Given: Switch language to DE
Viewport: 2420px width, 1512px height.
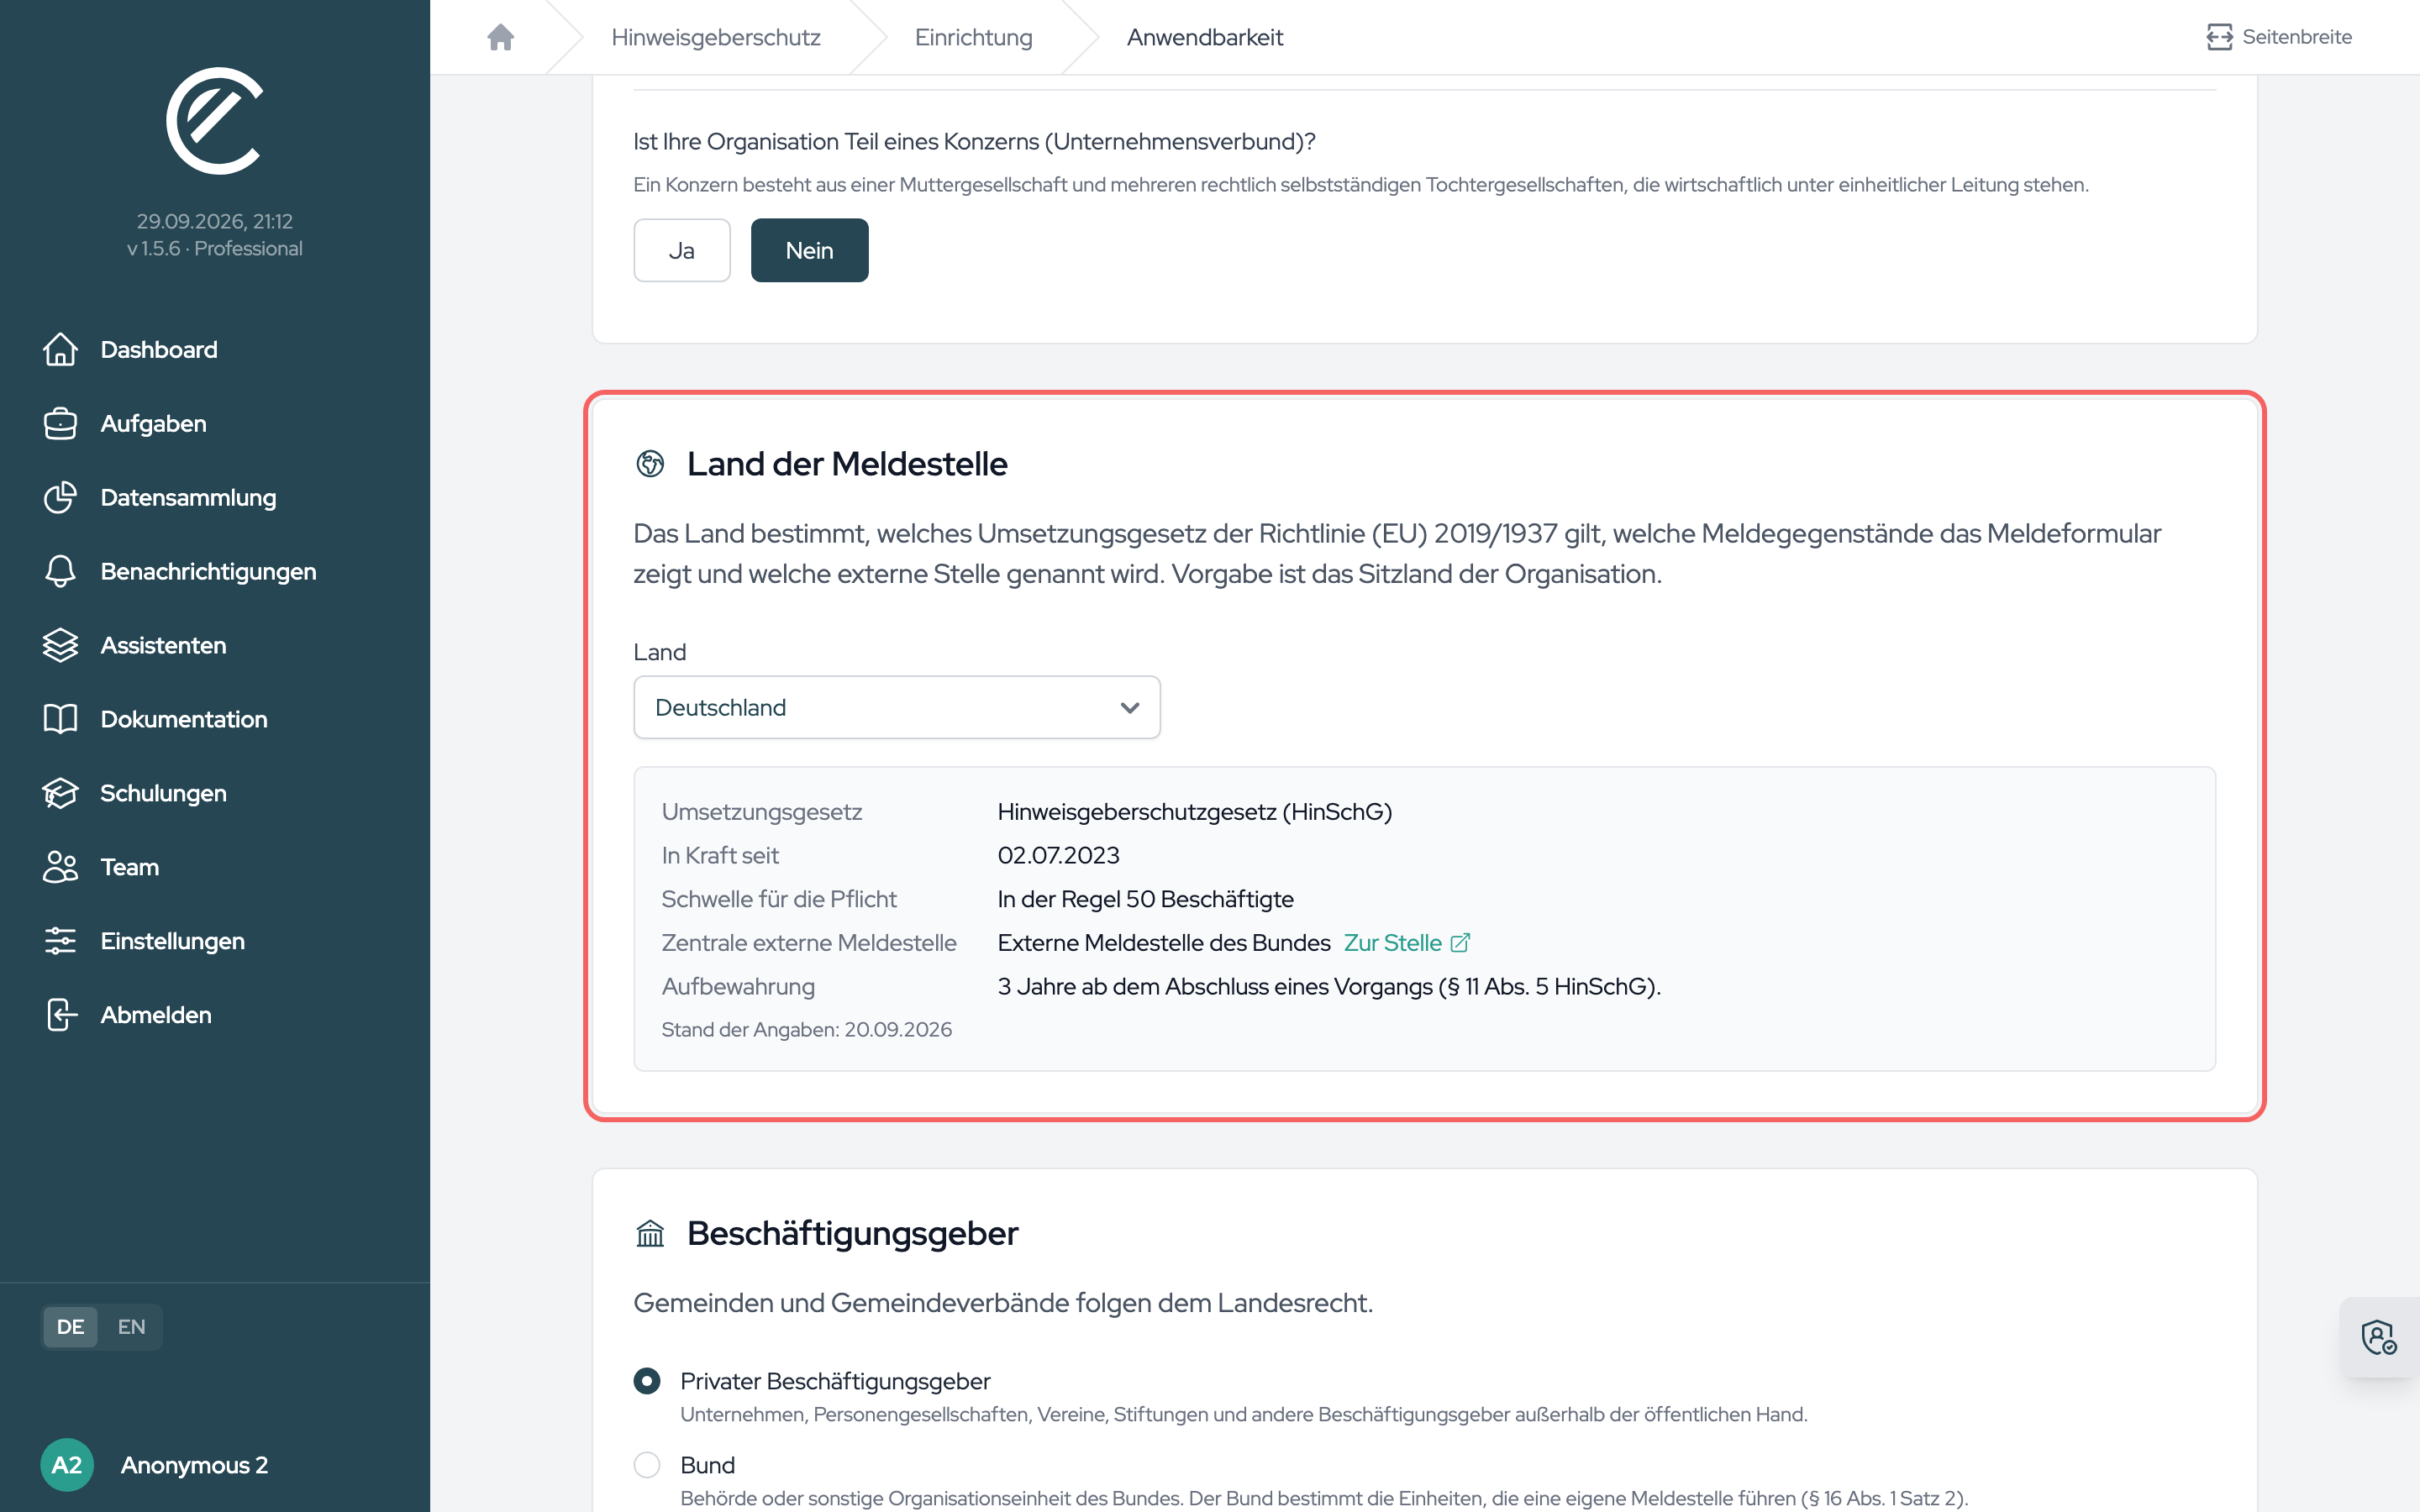Looking at the screenshot, I should click(70, 1327).
